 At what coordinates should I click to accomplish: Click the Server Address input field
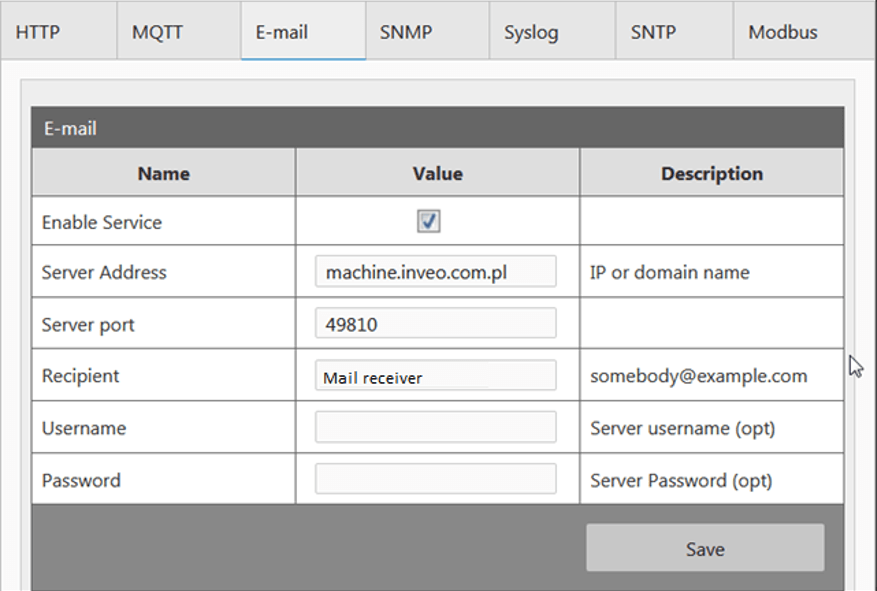(x=435, y=271)
